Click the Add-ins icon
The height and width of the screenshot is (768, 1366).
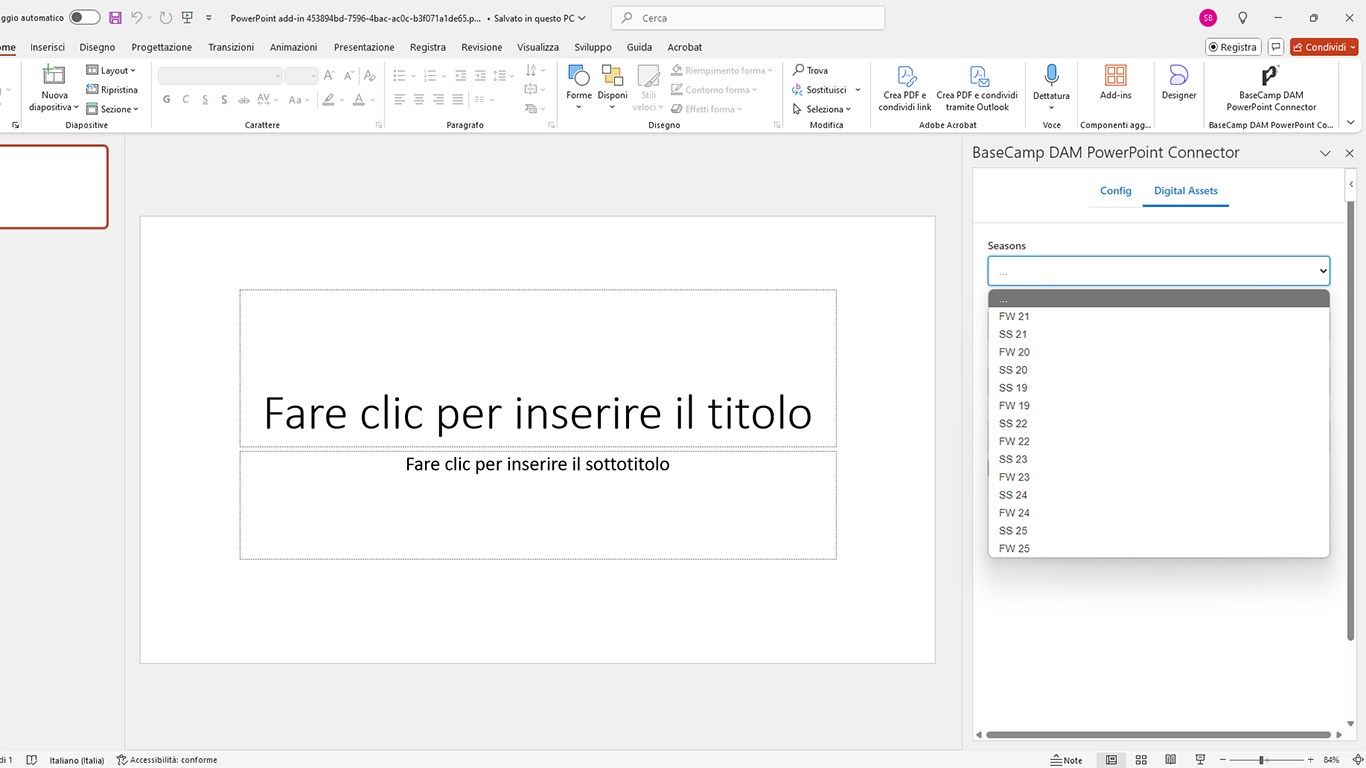click(x=1115, y=82)
